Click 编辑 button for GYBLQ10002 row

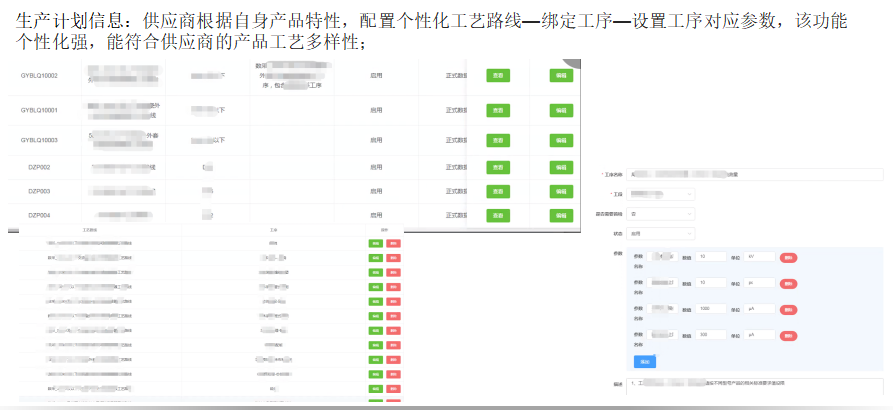tap(561, 75)
